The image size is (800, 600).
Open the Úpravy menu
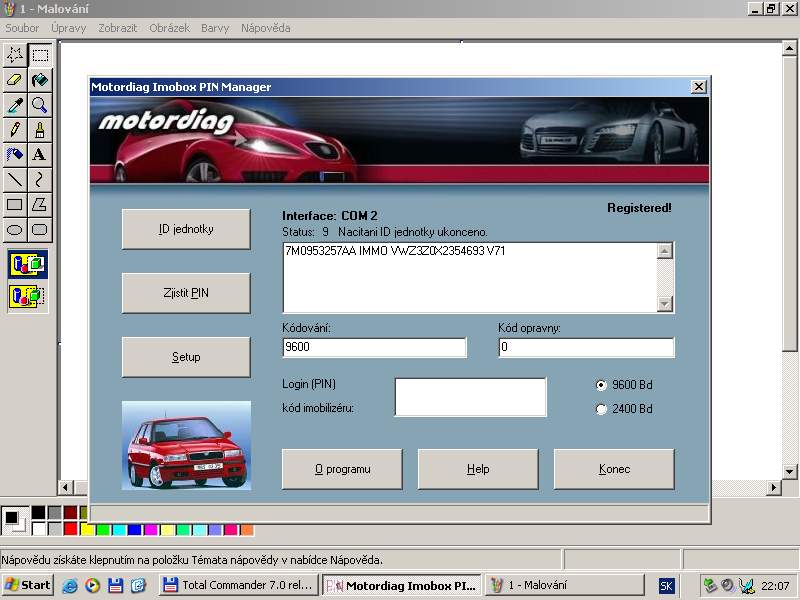[68, 28]
